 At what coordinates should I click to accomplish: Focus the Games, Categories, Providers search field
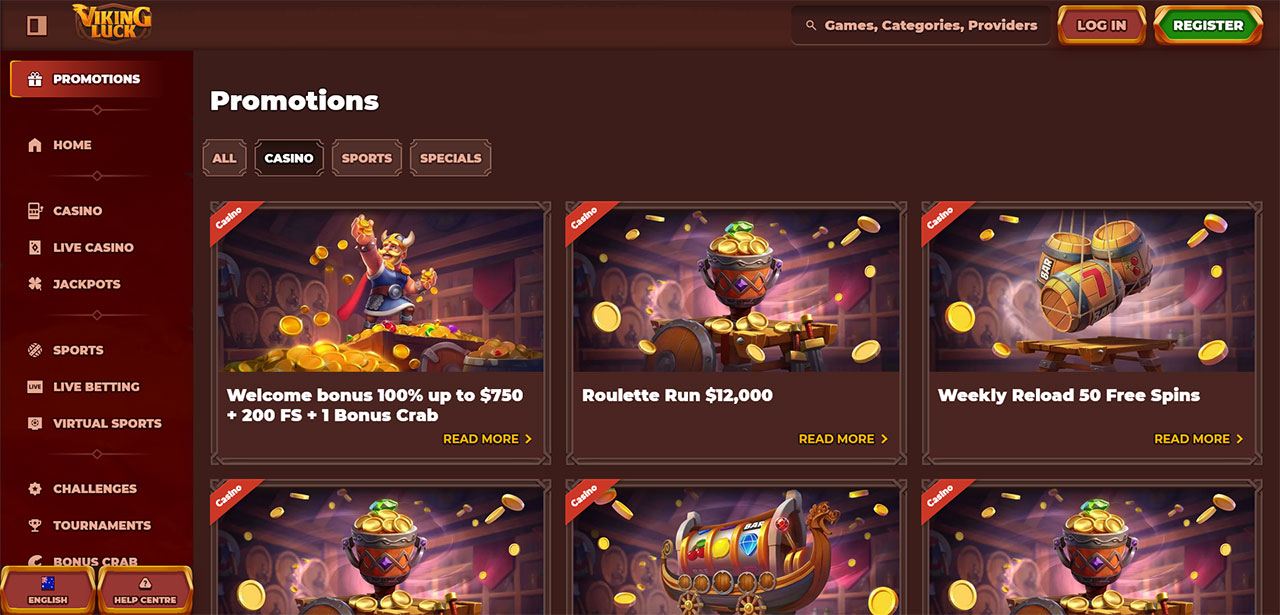921,25
